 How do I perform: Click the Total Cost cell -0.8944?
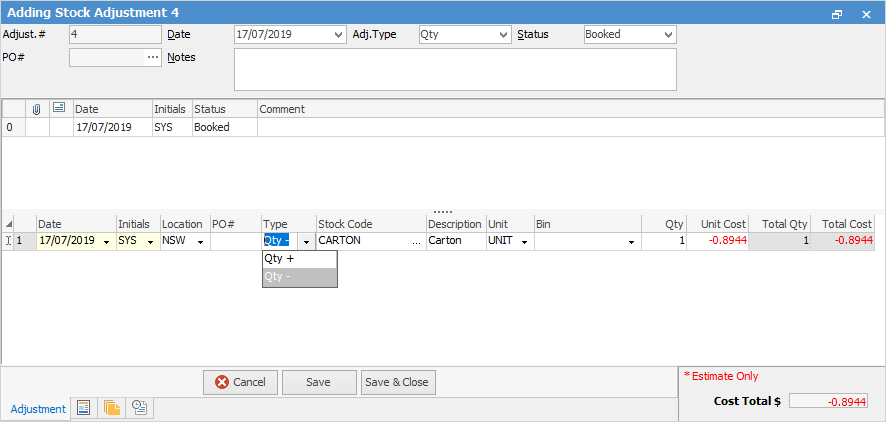[x=842, y=241]
